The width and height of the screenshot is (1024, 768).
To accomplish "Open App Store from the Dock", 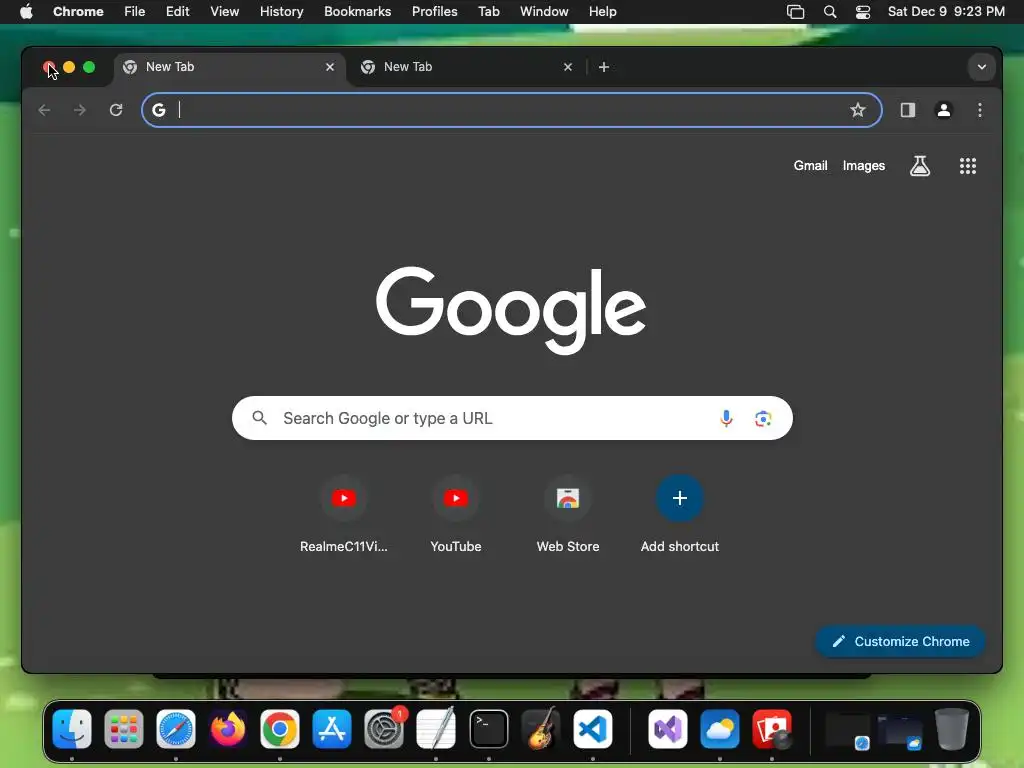I will [332, 729].
